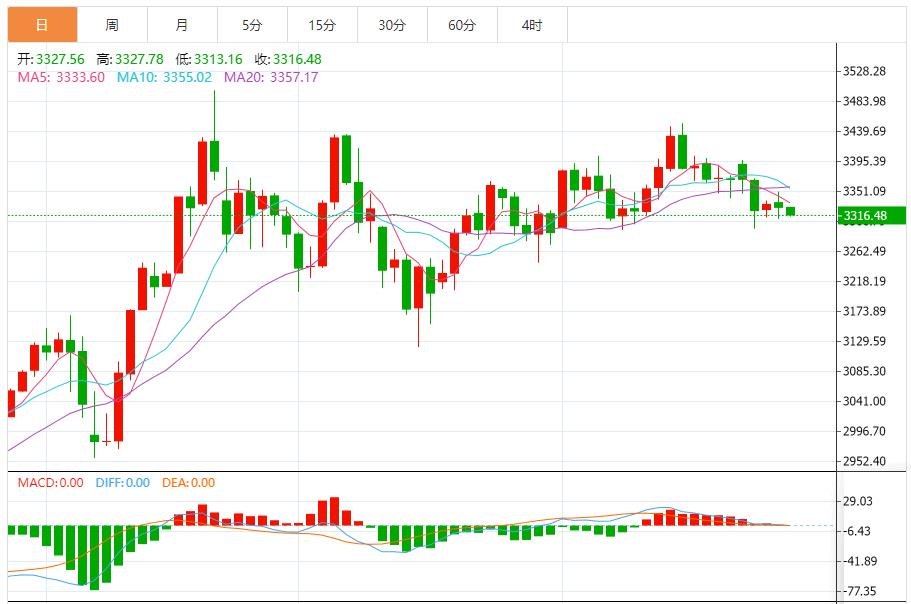Viewport: 911px width, 604px height.
Task: Click the last green candlestick on the chart
Action: point(791,211)
